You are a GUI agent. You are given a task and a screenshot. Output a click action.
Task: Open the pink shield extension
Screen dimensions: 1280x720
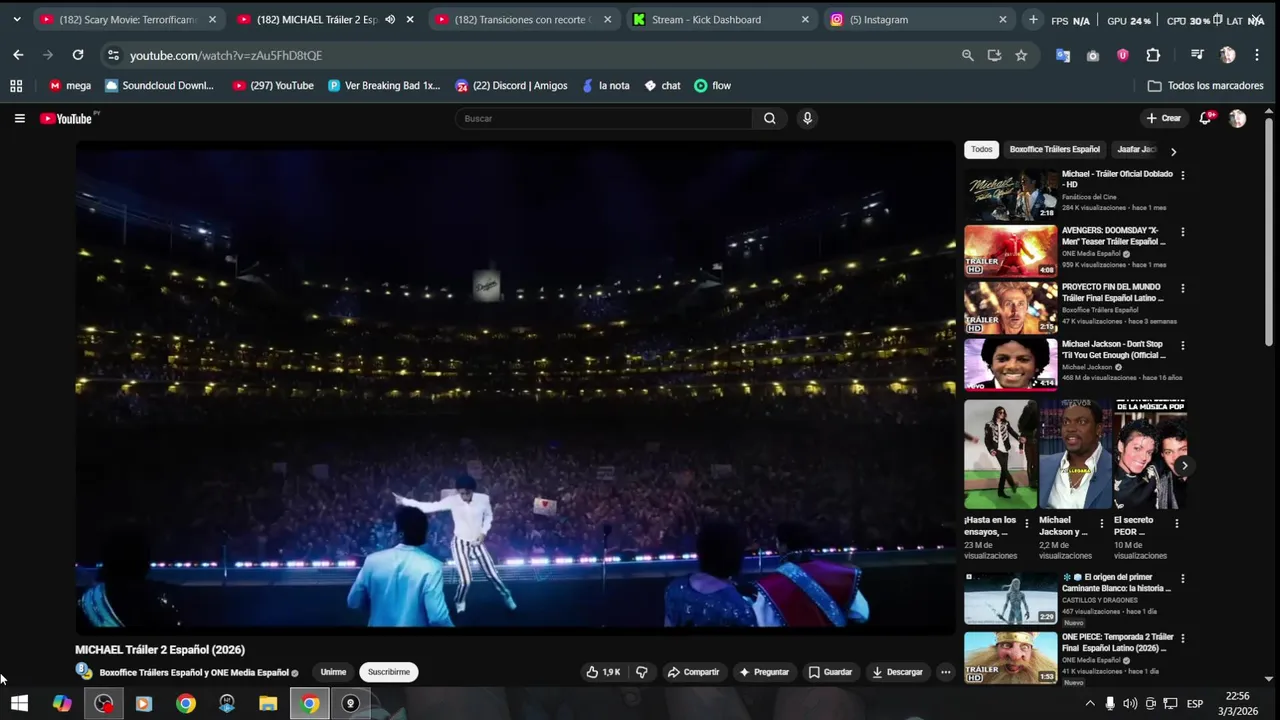tap(1123, 55)
